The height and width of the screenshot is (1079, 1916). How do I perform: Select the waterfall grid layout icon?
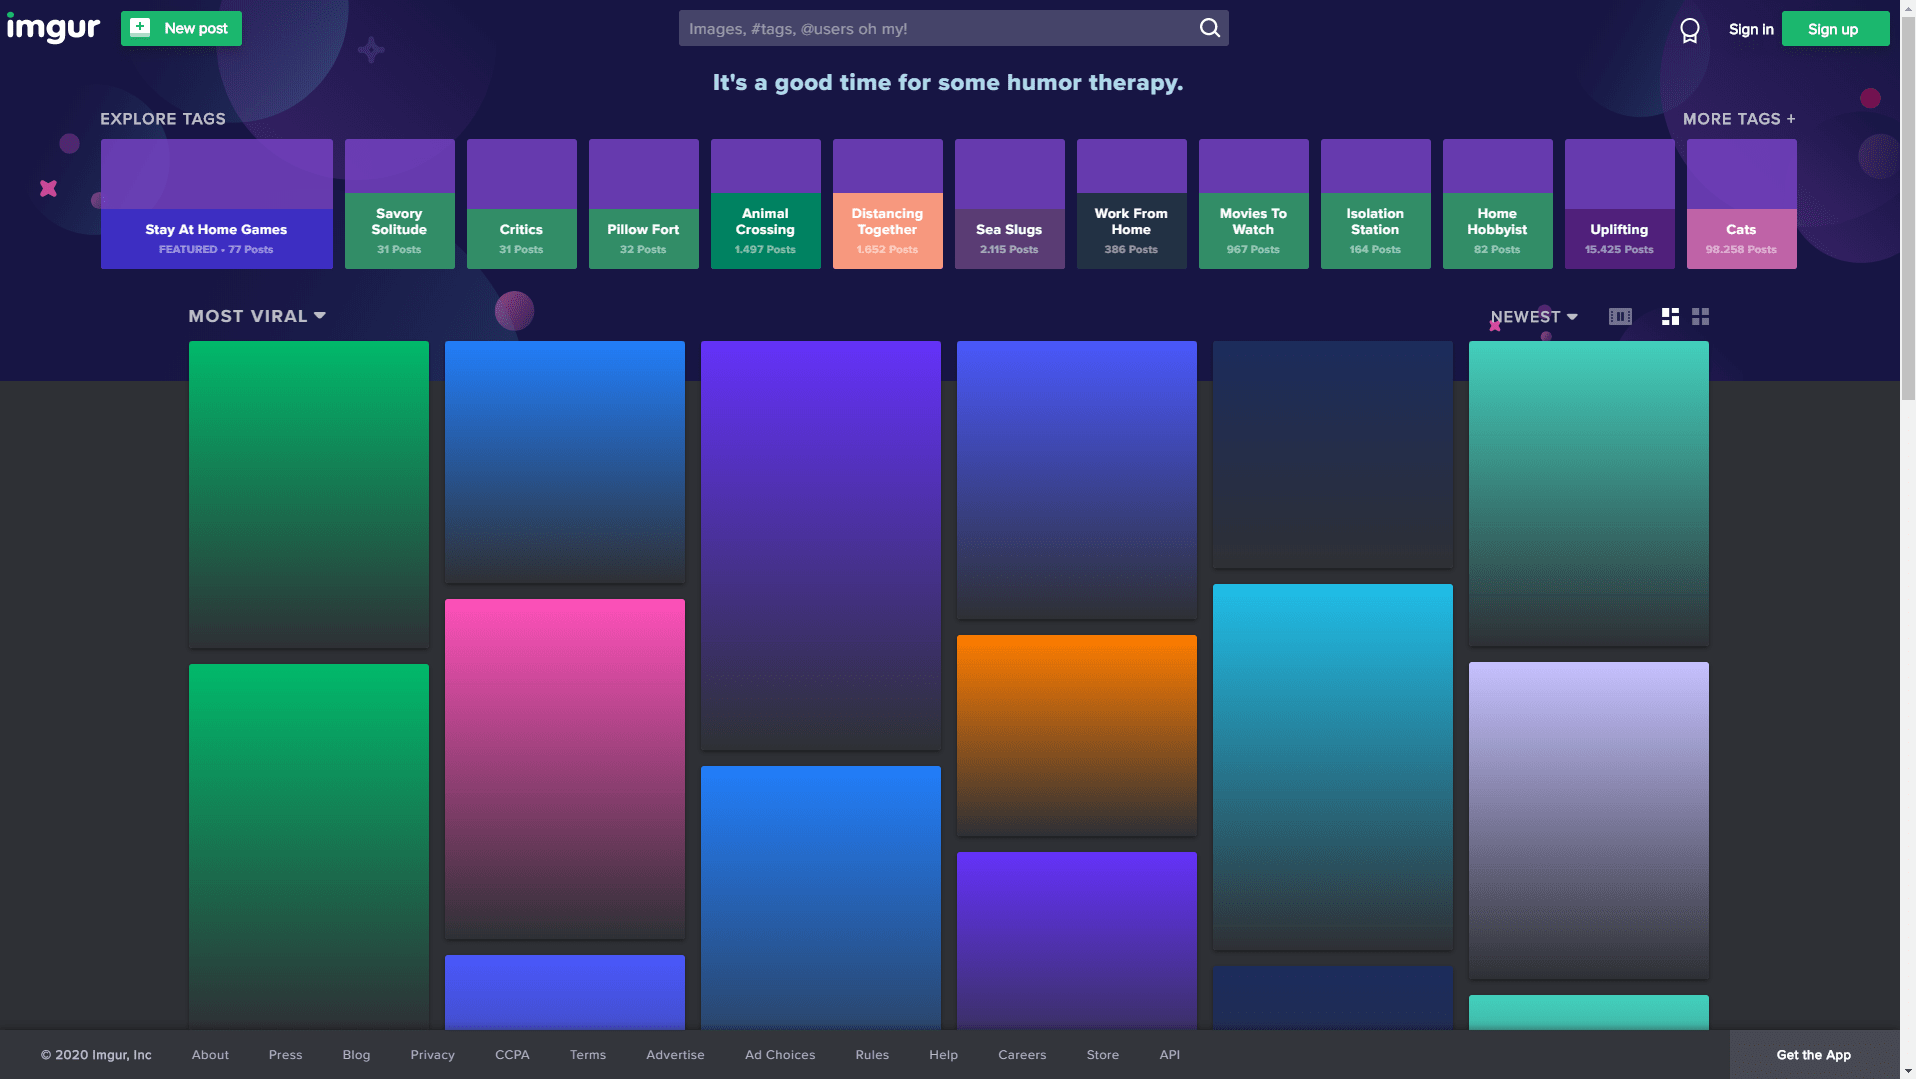coord(1670,316)
